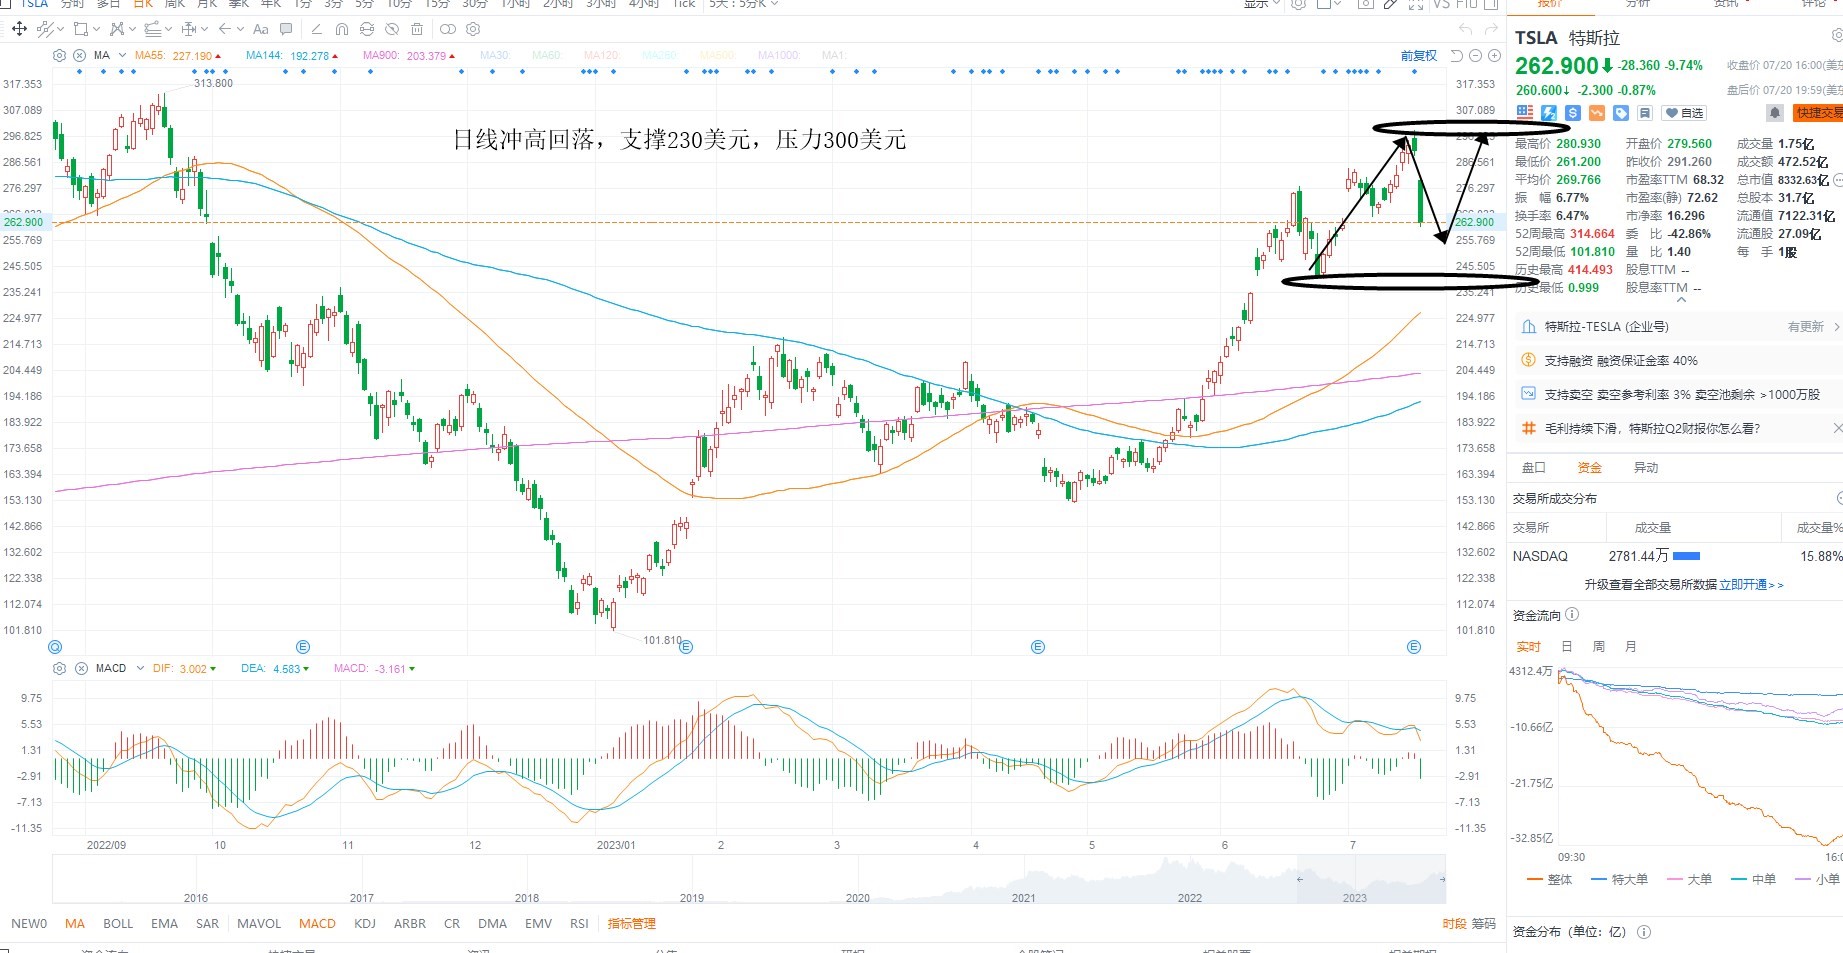Viewport: 1843px width, 953px height.
Task: Select the rectangle shape drawing tool
Action: [x=80, y=29]
